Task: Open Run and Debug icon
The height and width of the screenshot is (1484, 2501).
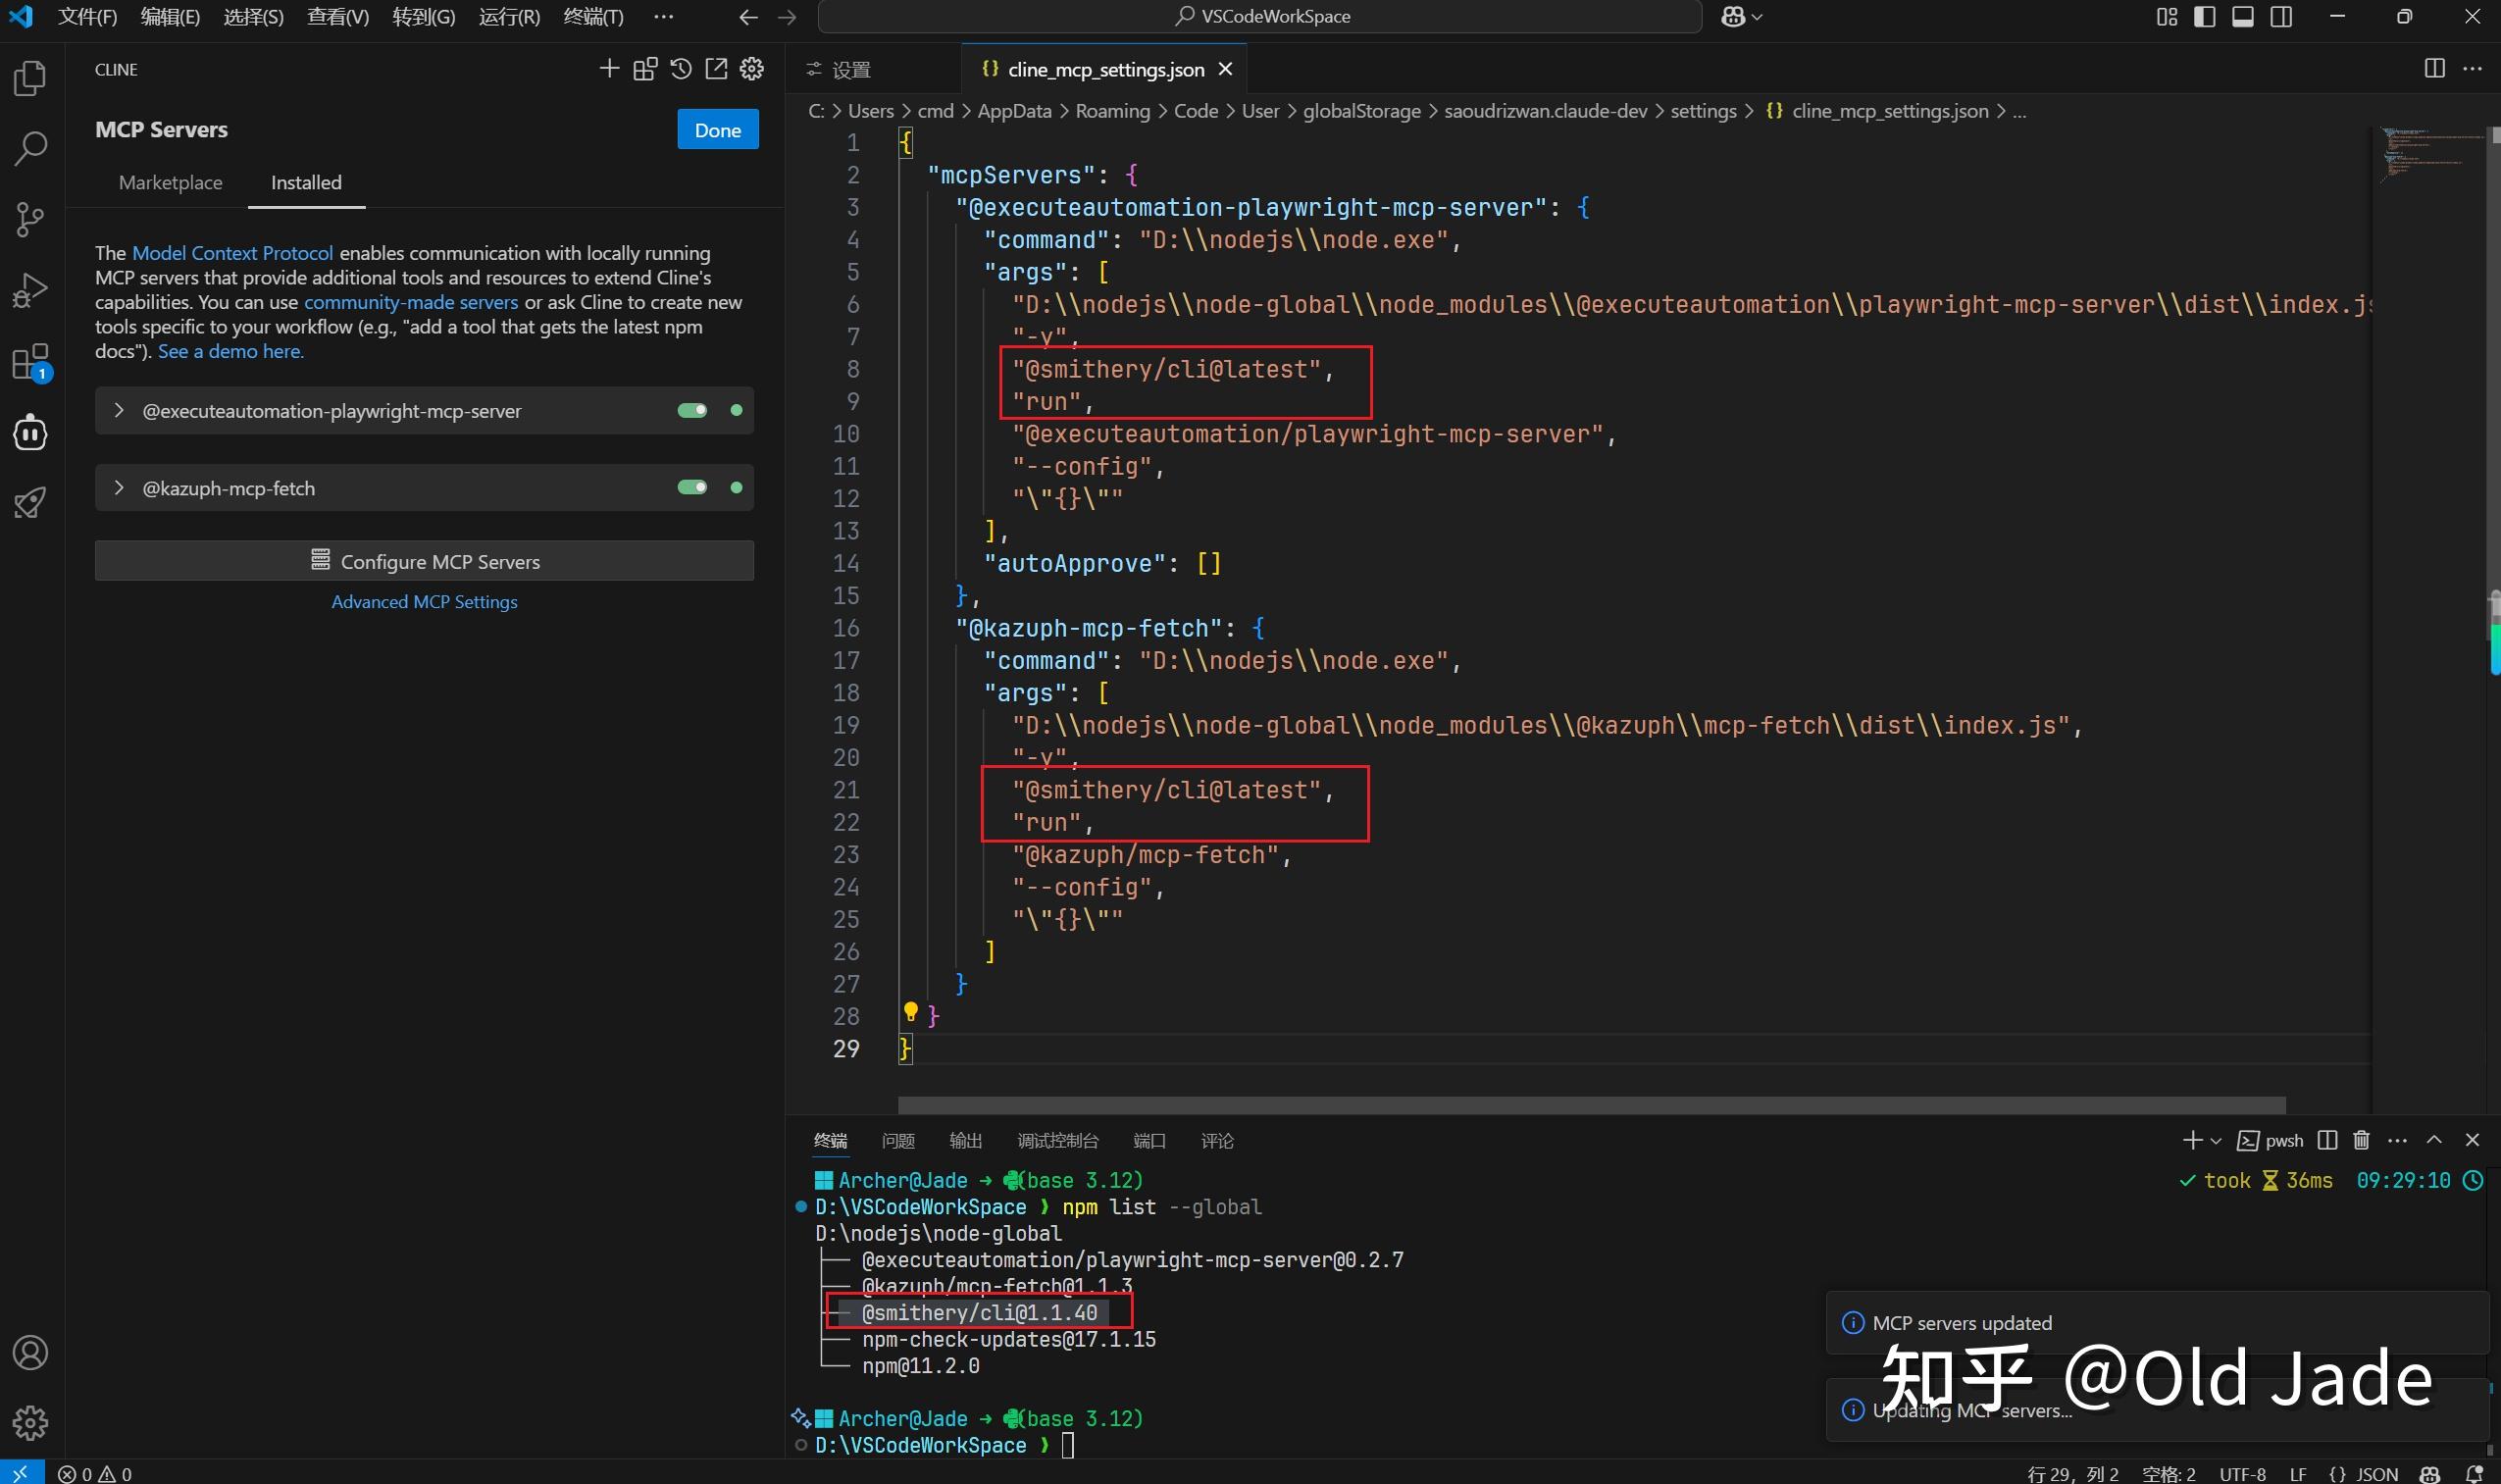Action: [x=30, y=289]
